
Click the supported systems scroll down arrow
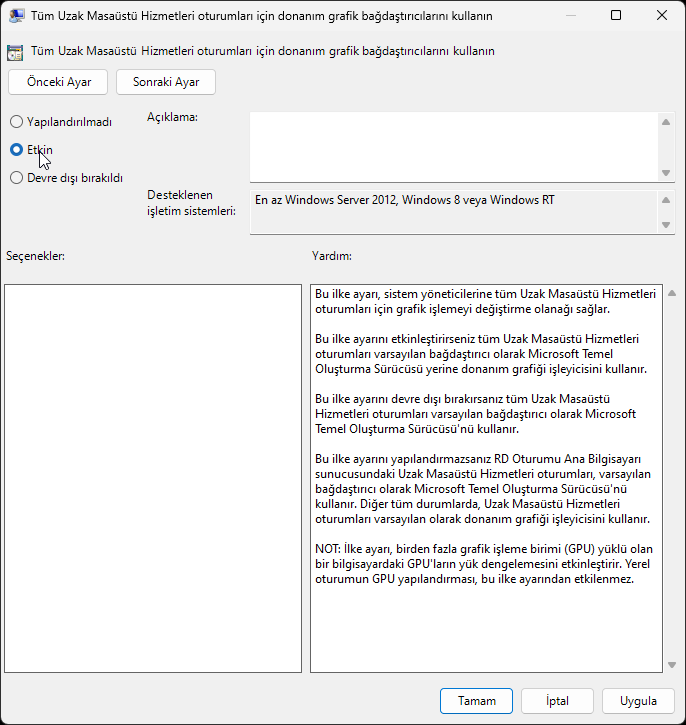(x=666, y=225)
